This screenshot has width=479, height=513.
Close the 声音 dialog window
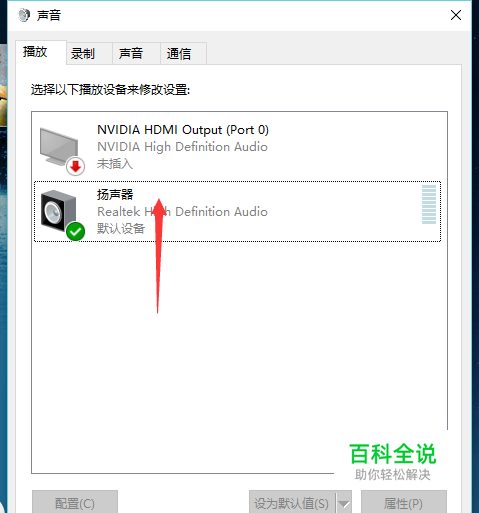456,15
